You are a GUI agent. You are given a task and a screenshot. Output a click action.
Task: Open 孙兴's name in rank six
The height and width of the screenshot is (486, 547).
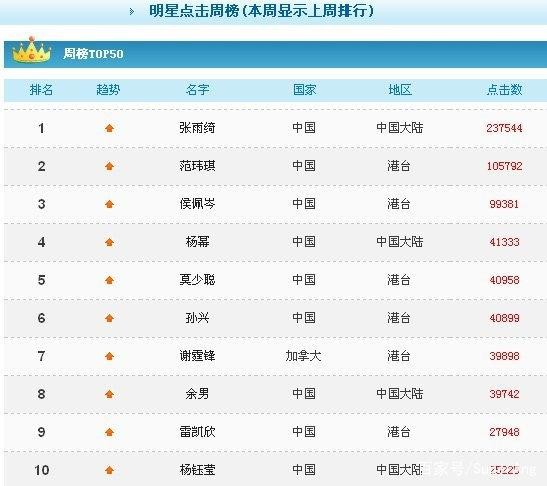tap(197, 318)
